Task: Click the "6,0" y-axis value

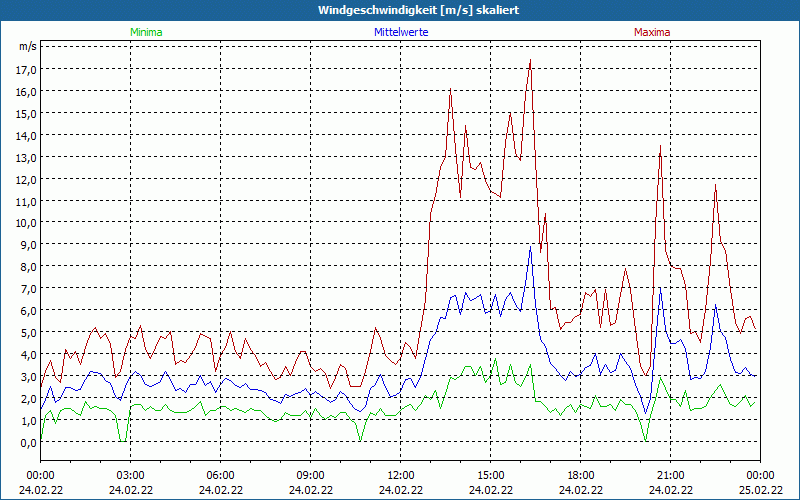Action: [x=29, y=310]
